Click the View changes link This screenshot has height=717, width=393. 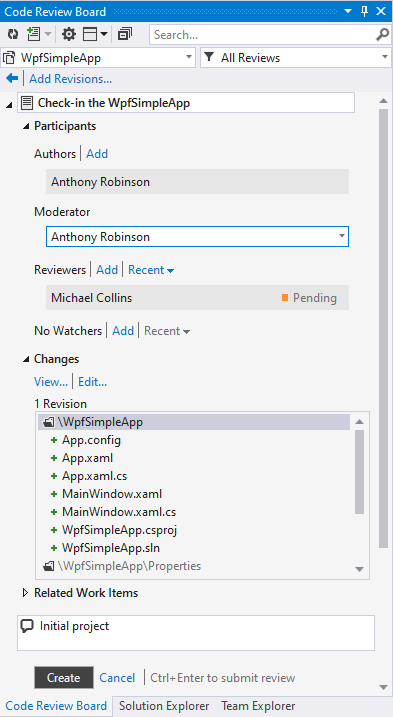51,382
